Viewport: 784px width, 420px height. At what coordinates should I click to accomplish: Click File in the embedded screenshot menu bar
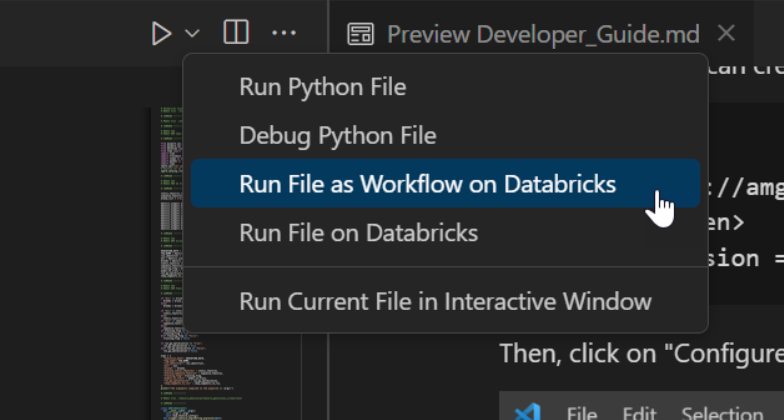(582, 413)
